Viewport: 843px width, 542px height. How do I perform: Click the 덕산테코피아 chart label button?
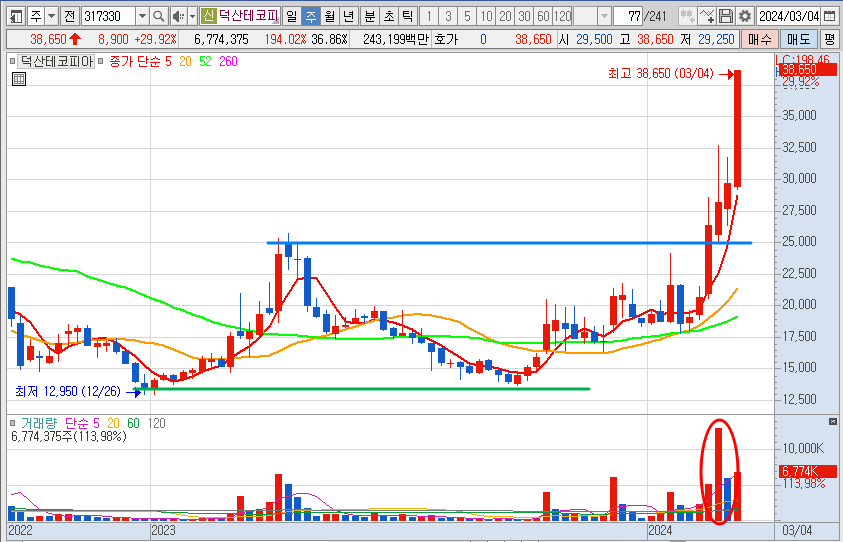[56, 61]
